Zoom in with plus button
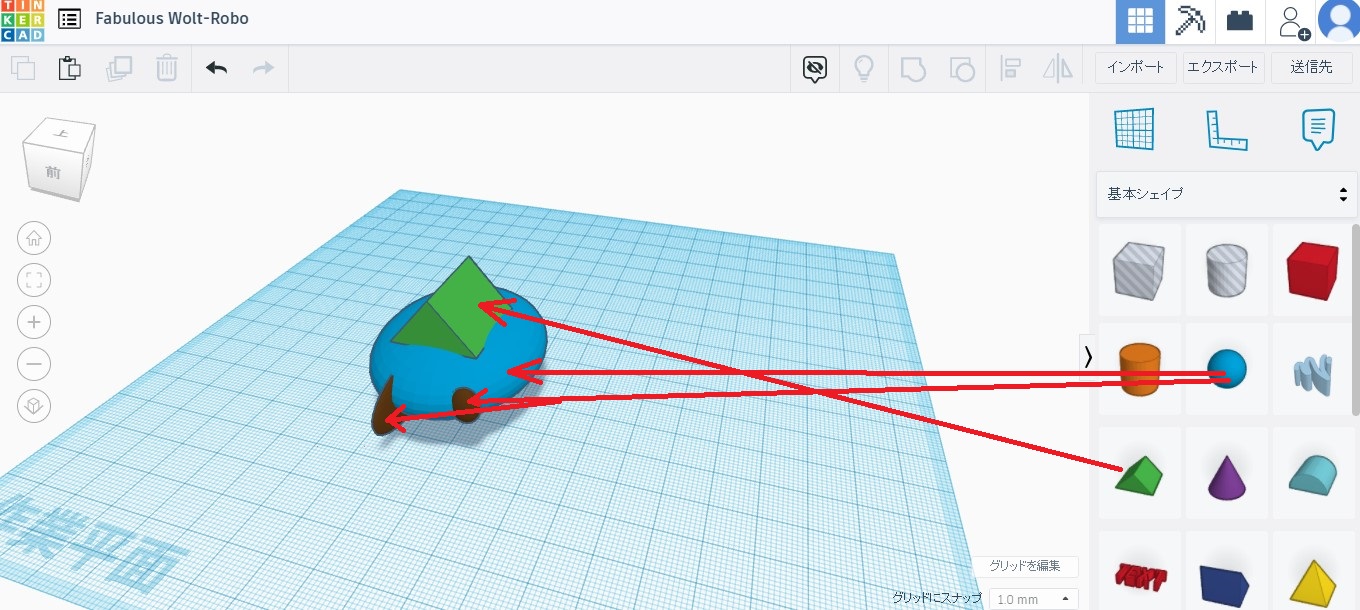The height and width of the screenshot is (610, 1360). (x=34, y=322)
